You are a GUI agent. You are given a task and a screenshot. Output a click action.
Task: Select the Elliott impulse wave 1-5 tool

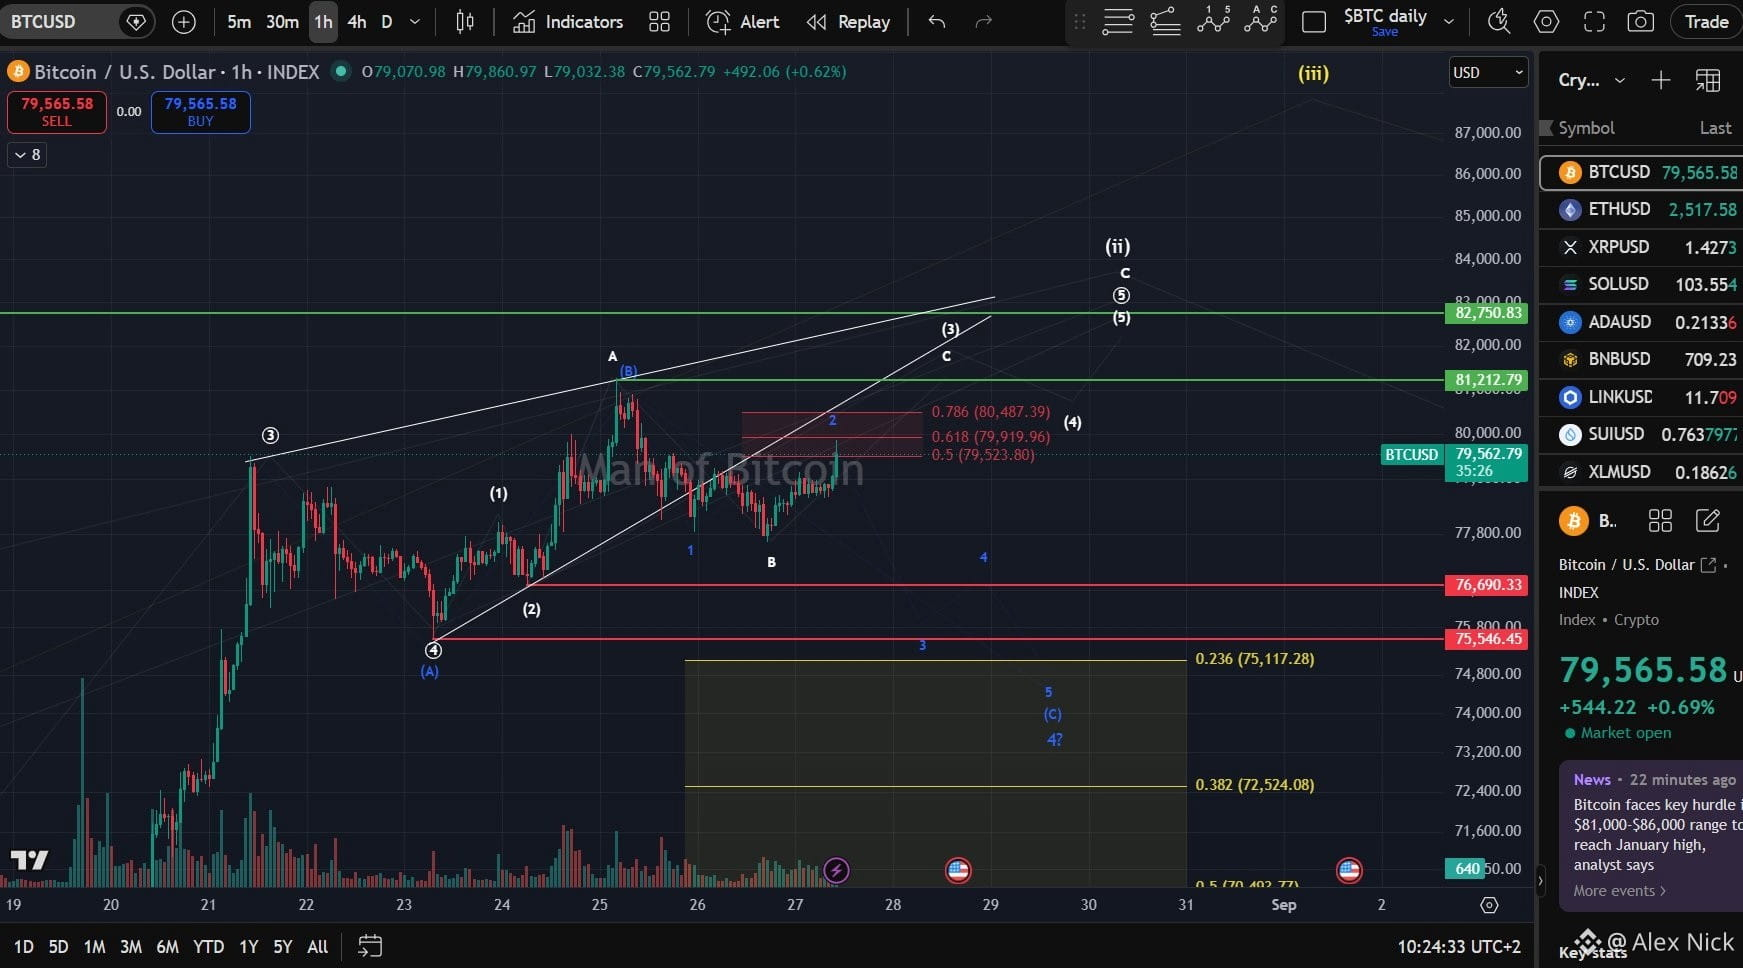pos(1213,20)
